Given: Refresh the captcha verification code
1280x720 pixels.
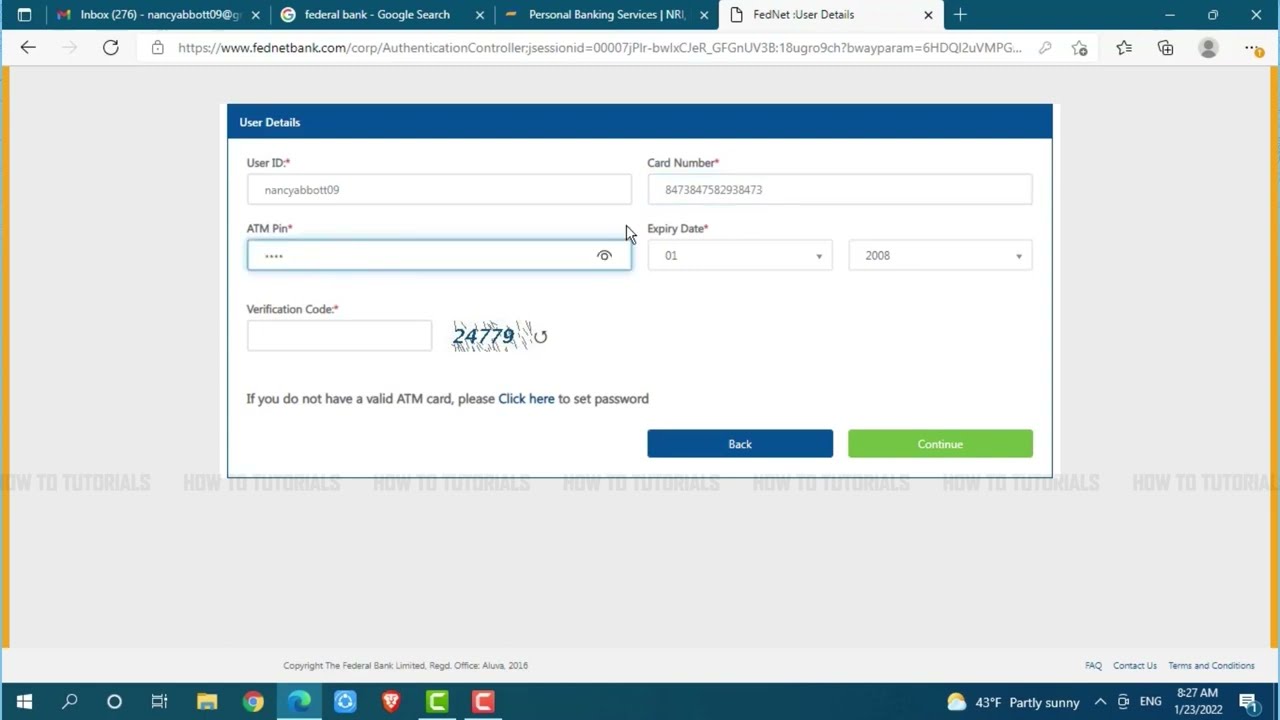Looking at the screenshot, I should (x=540, y=337).
